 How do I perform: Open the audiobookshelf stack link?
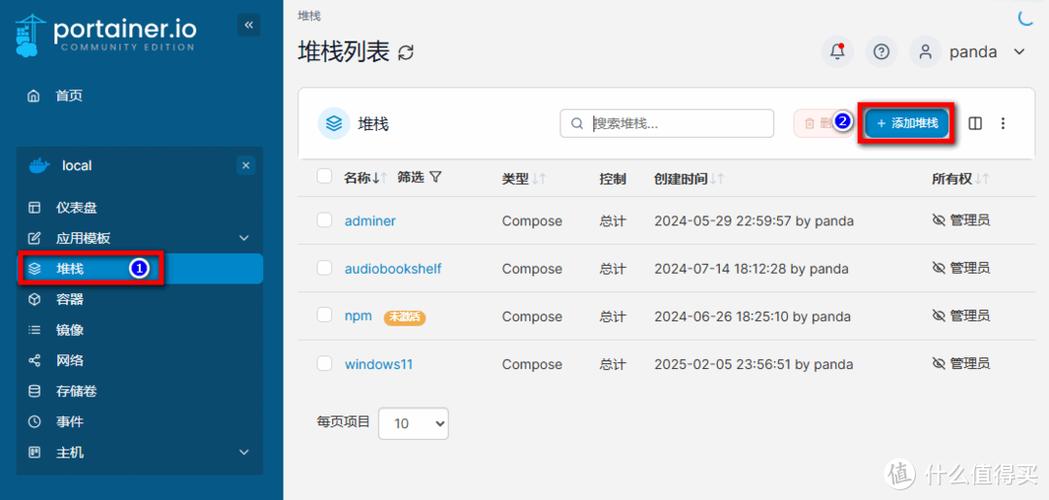pos(393,268)
